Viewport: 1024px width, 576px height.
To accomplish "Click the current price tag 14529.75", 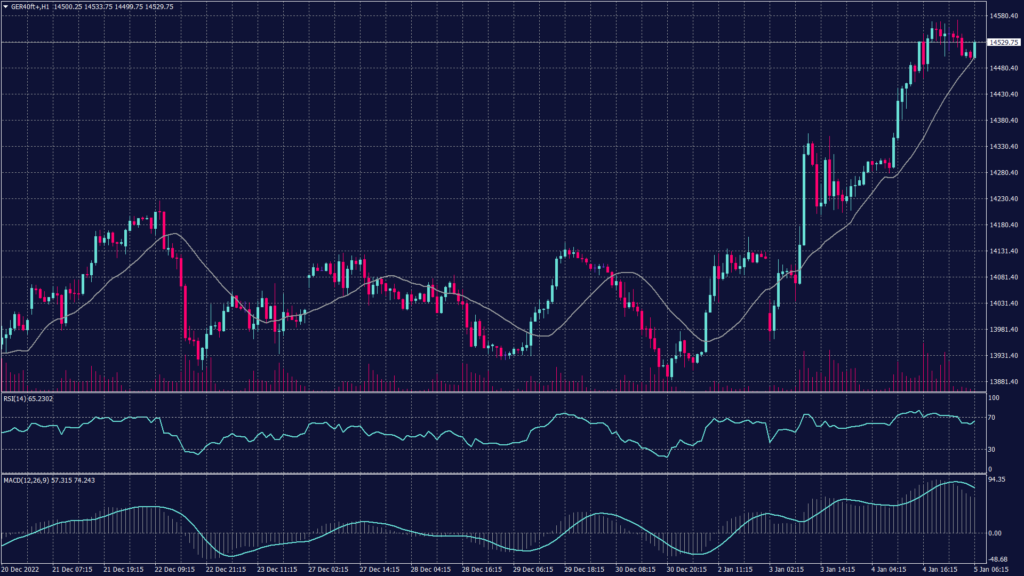I will click(1003, 42).
